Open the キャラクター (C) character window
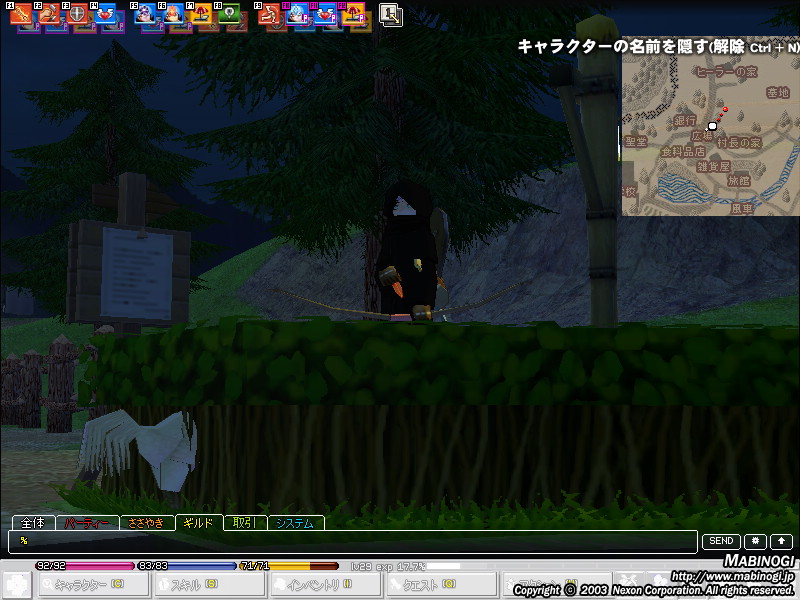Image resolution: width=800 pixels, height=600 pixels. click(92, 585)
